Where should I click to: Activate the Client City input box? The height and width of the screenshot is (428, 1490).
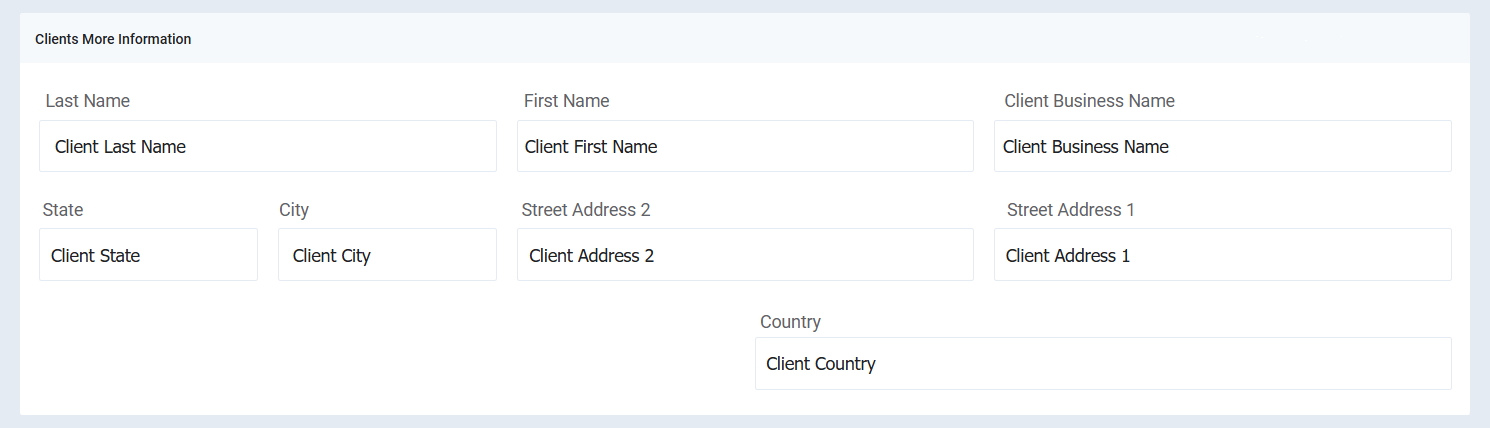coord(387,255)
